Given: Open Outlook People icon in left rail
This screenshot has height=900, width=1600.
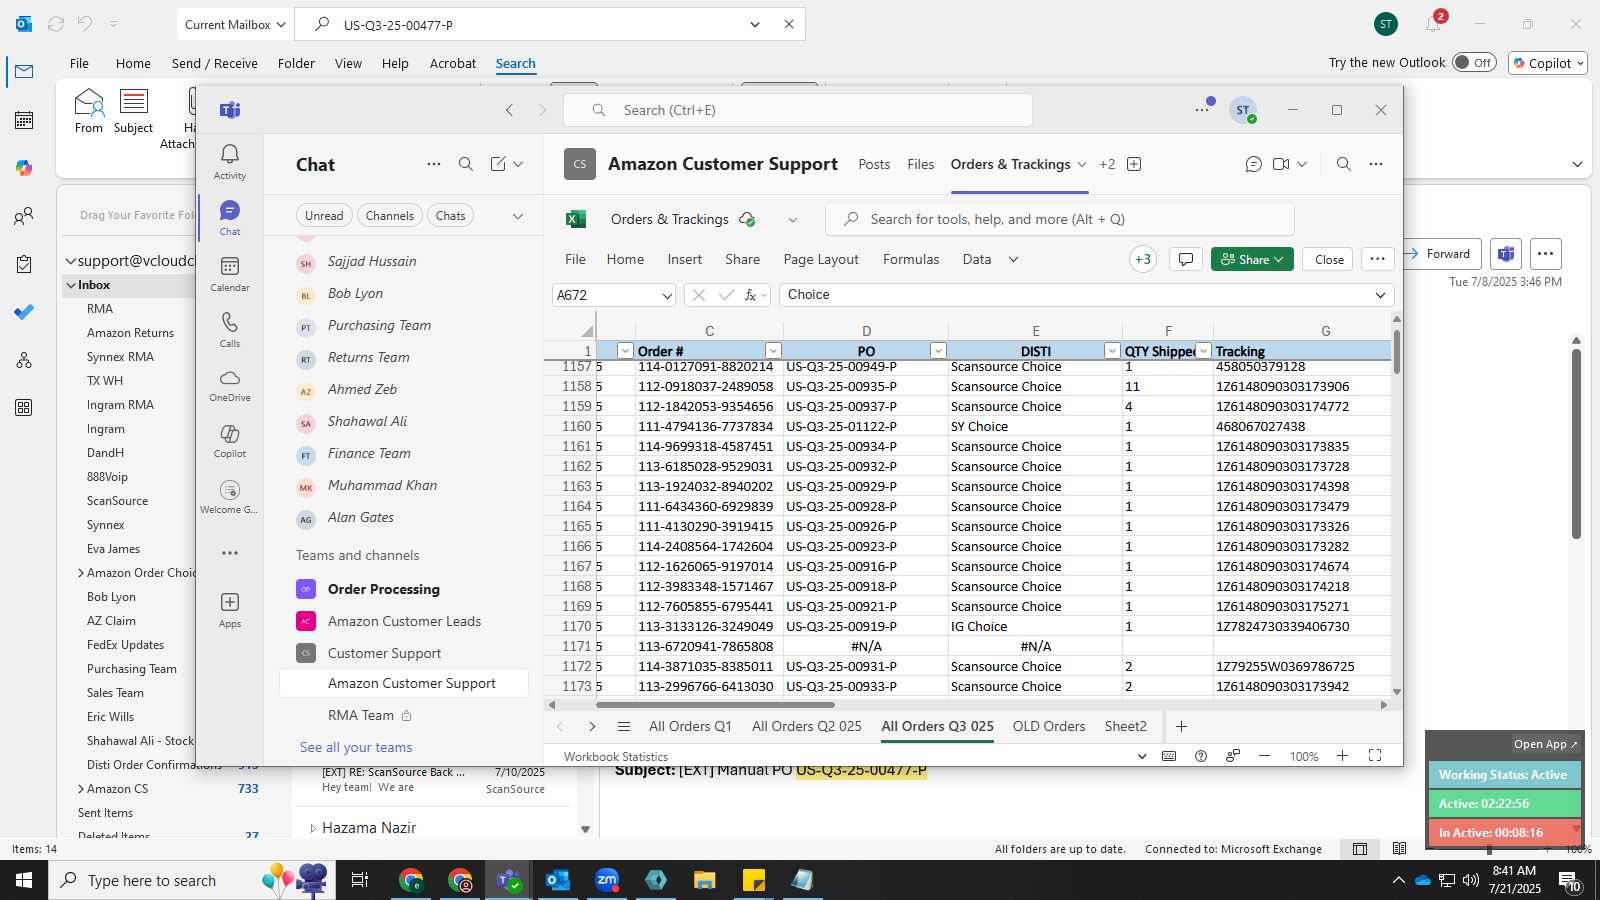Looking at the screenshot, I should point(24,216).
